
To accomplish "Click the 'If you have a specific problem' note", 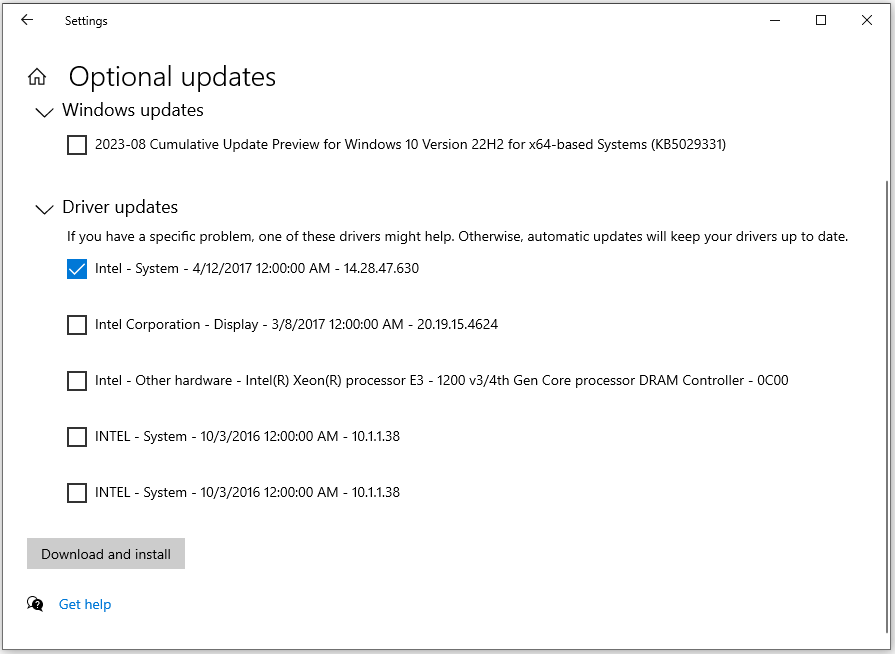I will pos(457,236).
